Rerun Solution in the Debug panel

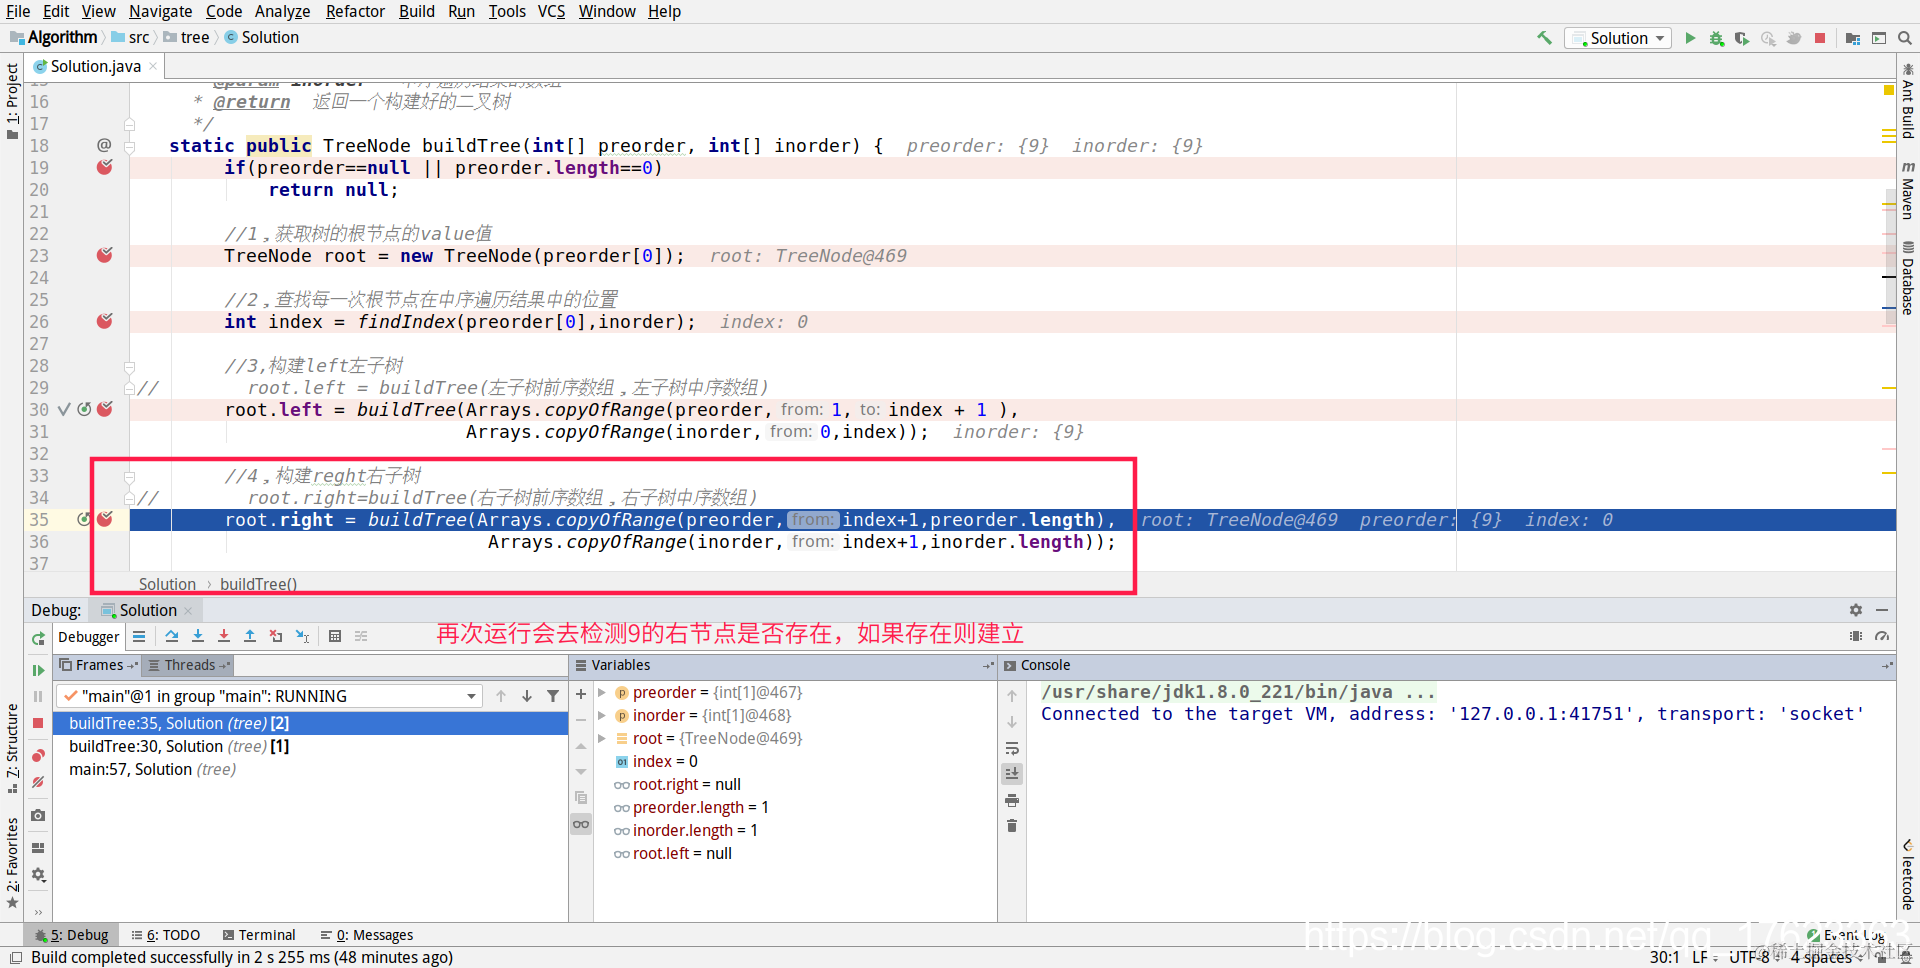(38, 638)
